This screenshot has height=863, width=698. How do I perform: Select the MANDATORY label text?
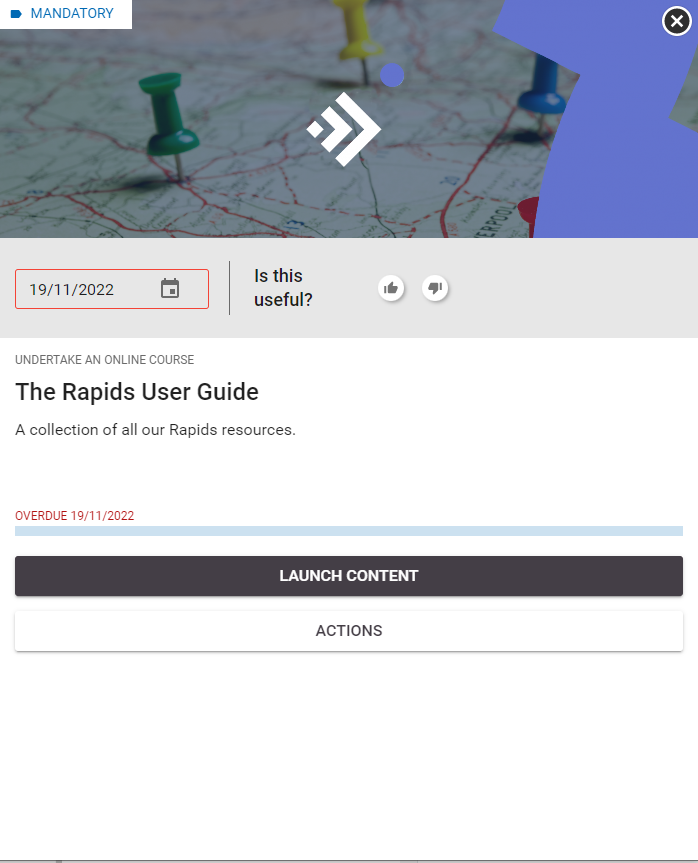pos(72,14)
